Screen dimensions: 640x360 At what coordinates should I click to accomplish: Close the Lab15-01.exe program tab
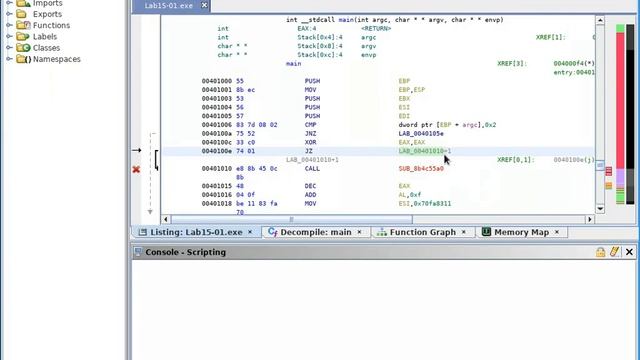pyautogui.click(x=204, y=5)
